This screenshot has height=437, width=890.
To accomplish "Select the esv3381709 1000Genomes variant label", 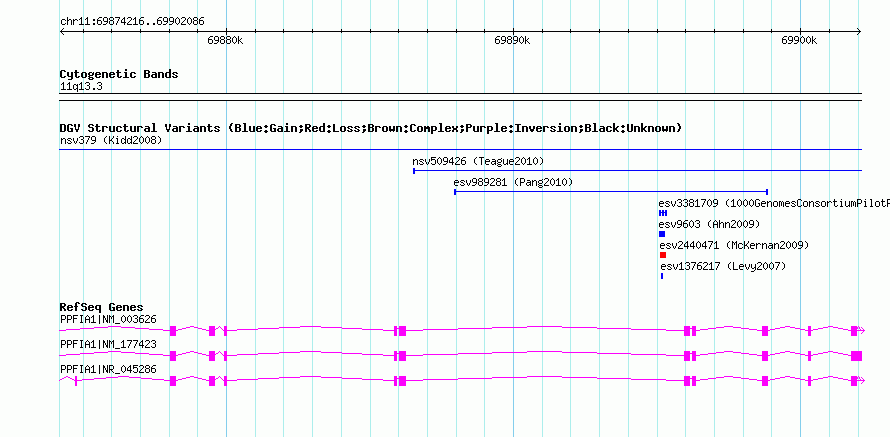I will (x=774, y=203).
